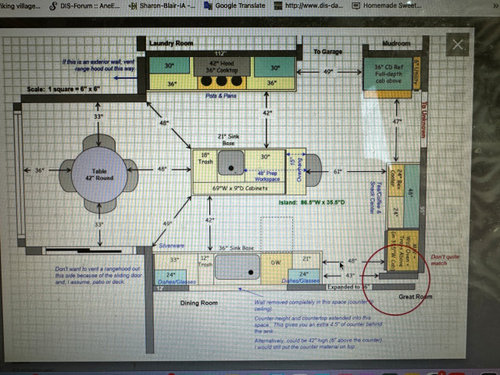Open the 'king village' bookmark
500x375 pixels.
coord(20,5)
